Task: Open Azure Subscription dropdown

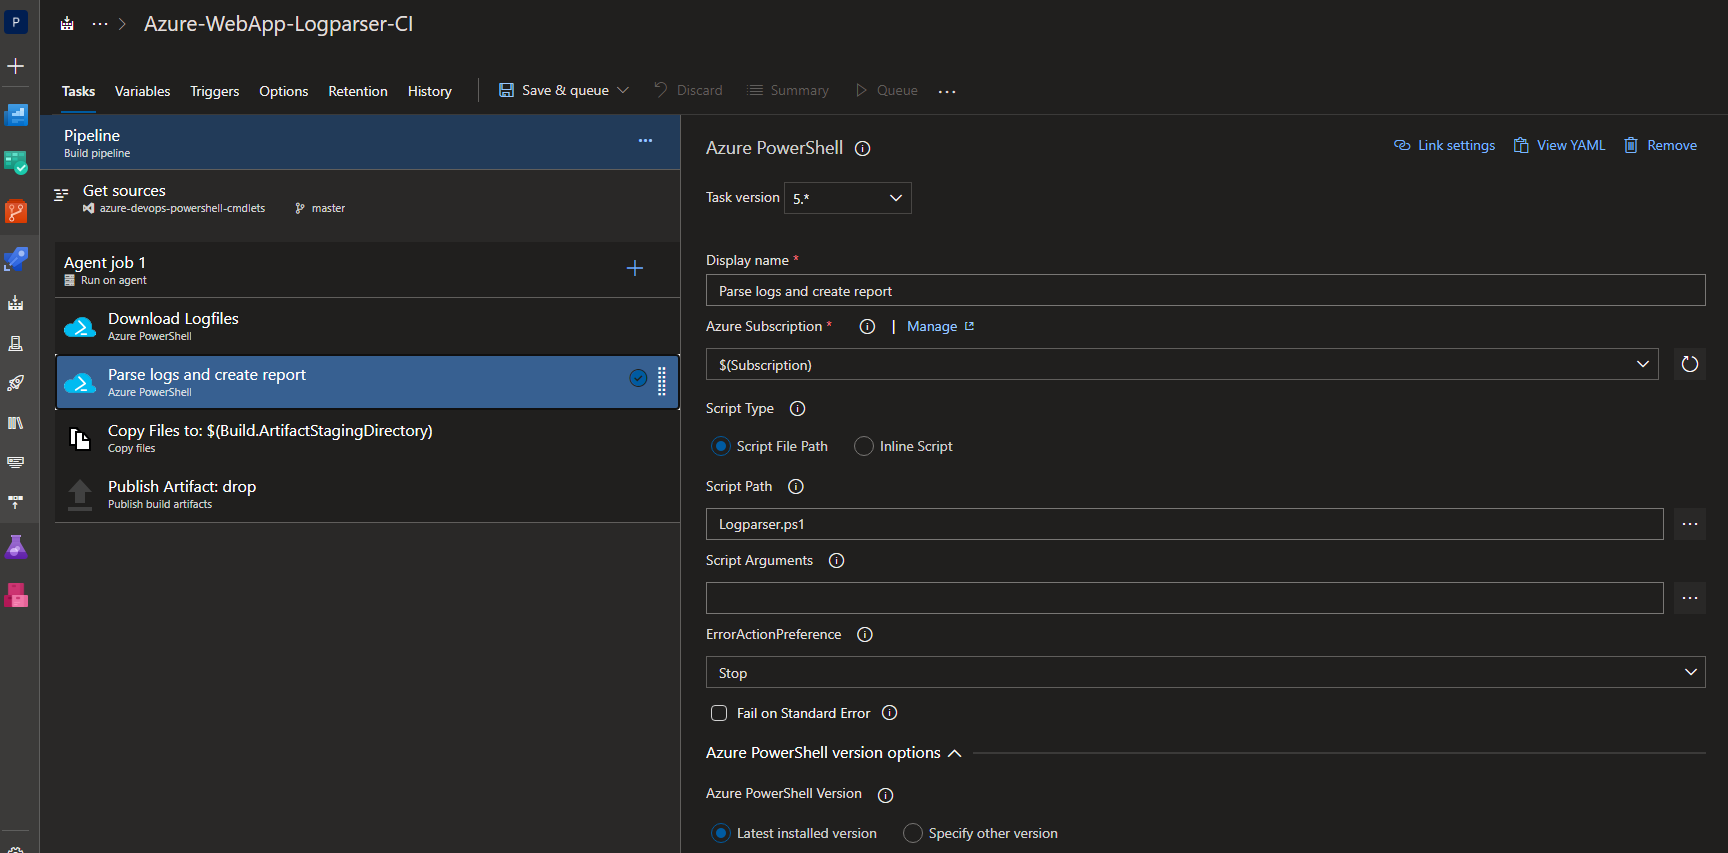Action: (x=1182, y=364)
